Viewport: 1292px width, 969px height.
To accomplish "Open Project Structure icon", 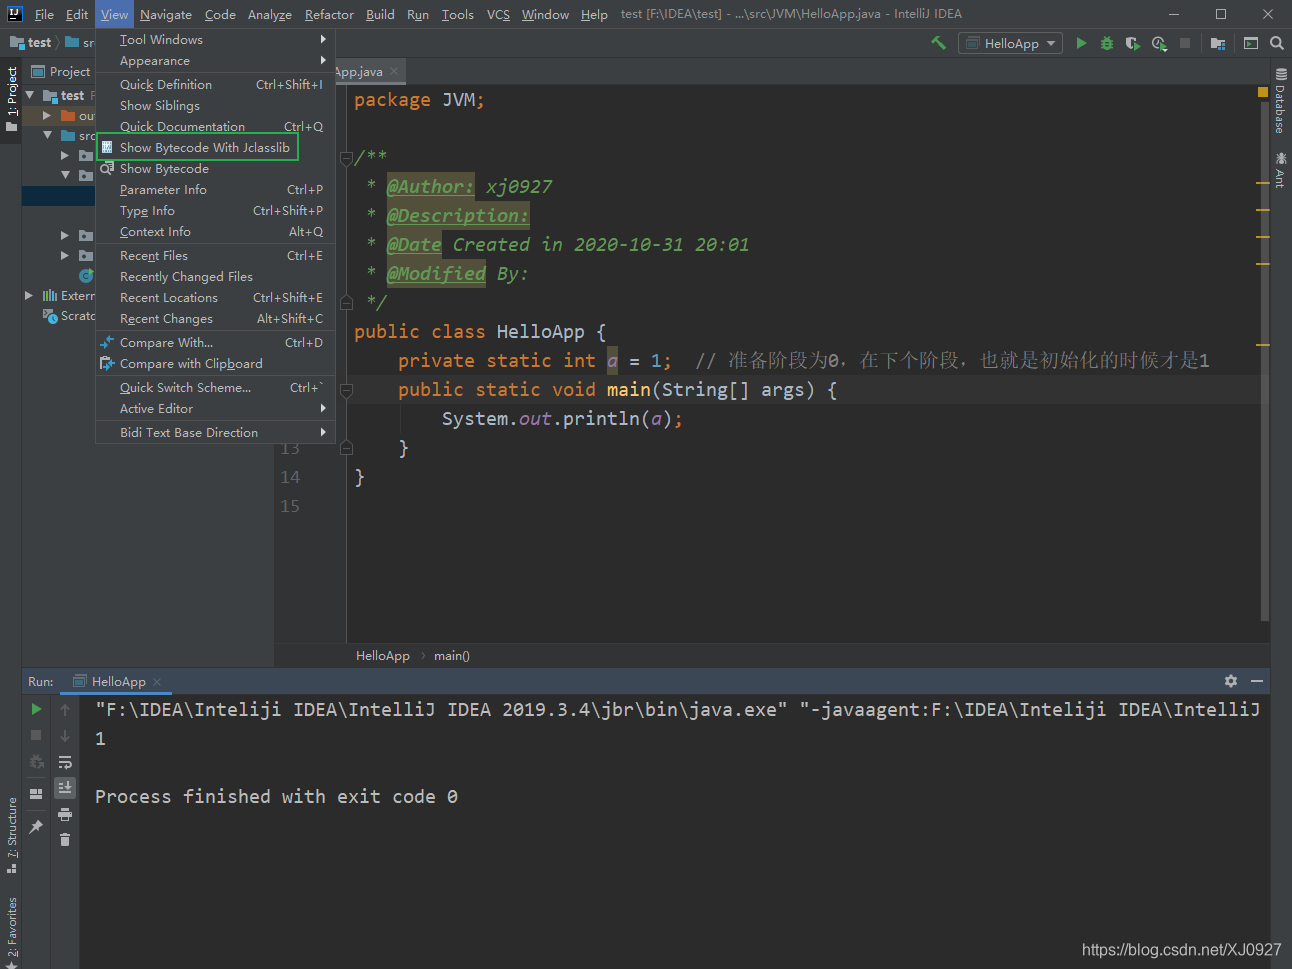I will 1218,43.
